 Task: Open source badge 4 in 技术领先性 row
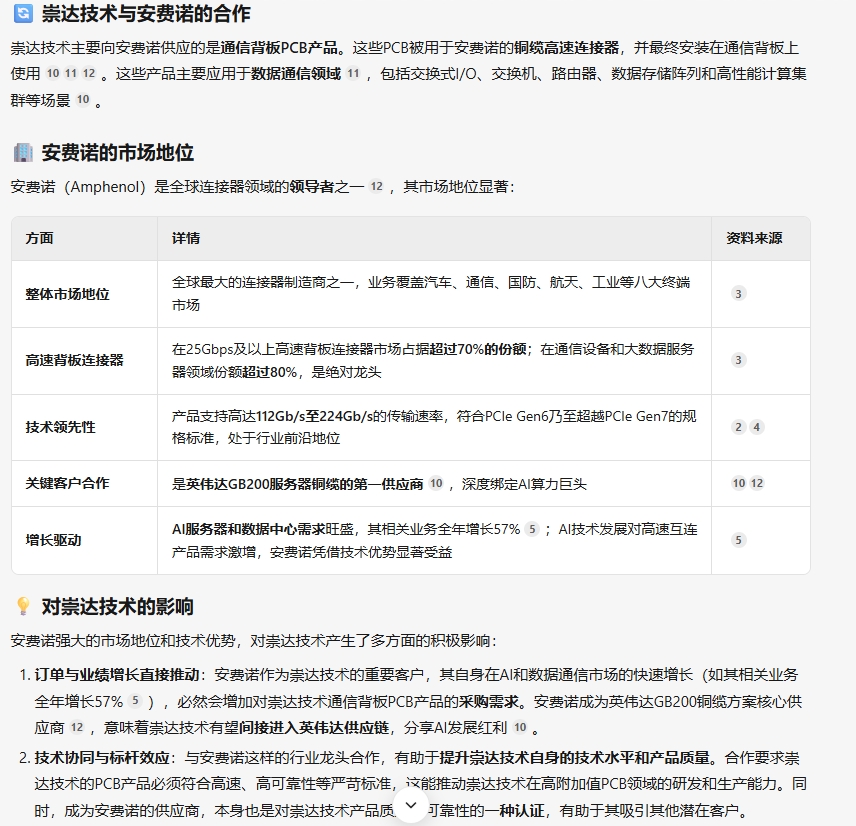tap(757, 427)
